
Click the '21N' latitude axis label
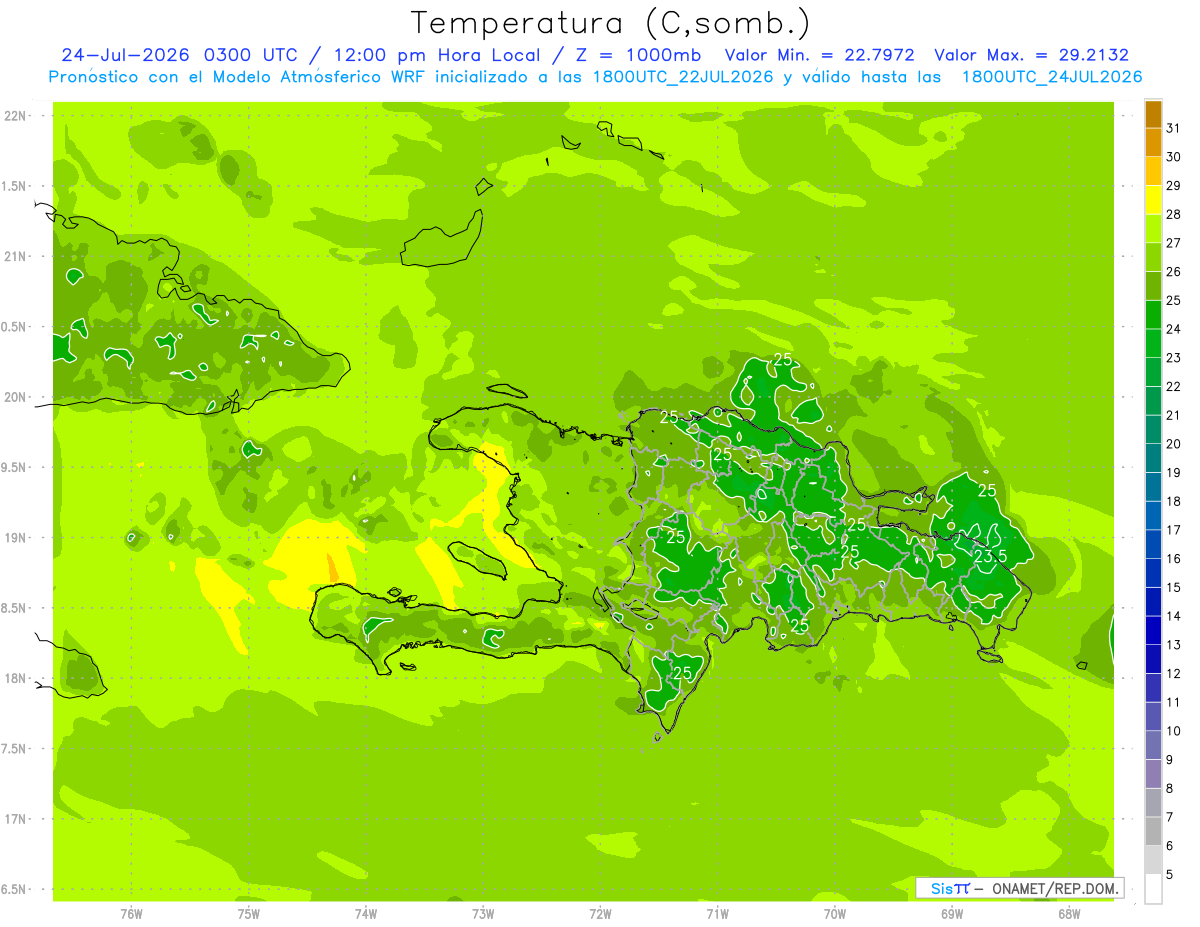(x=15, y=257)
